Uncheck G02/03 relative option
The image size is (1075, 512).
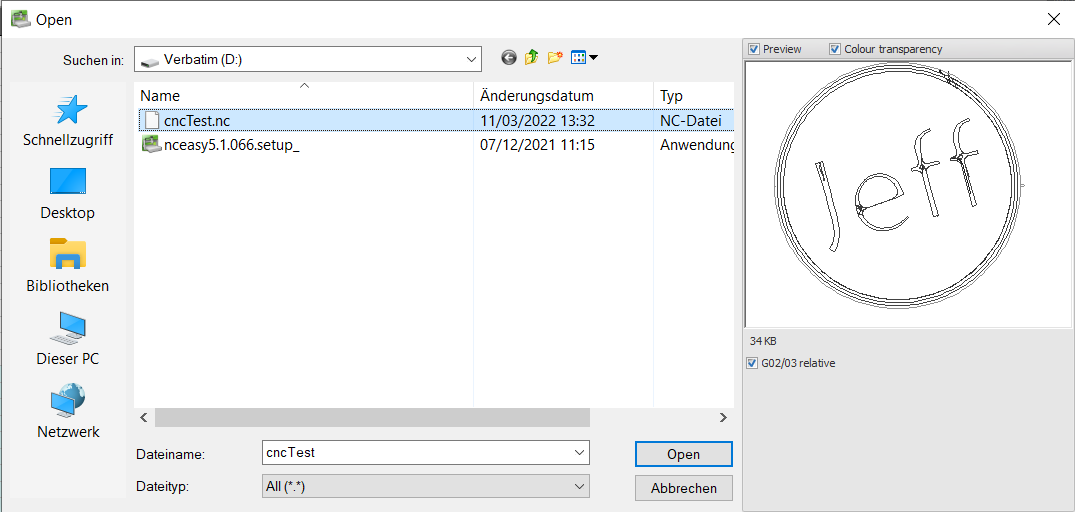click(x=752, y=363)
